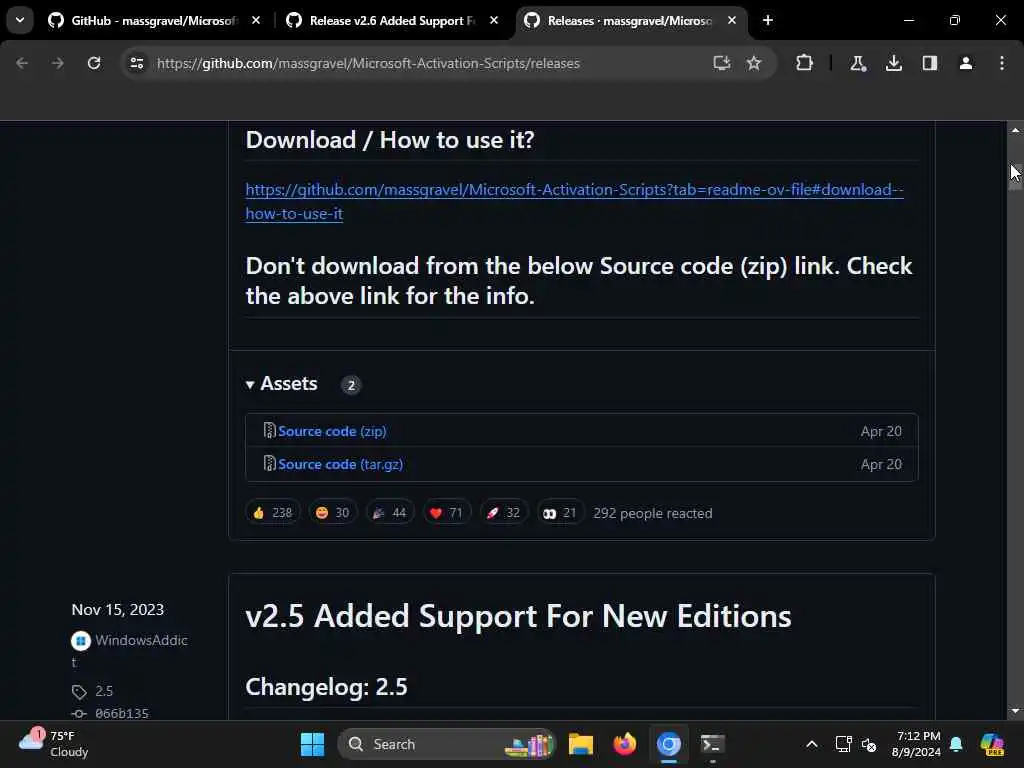Toggle the eyes reaction 21
The image size is (1024, 768).
click(560, 513)
